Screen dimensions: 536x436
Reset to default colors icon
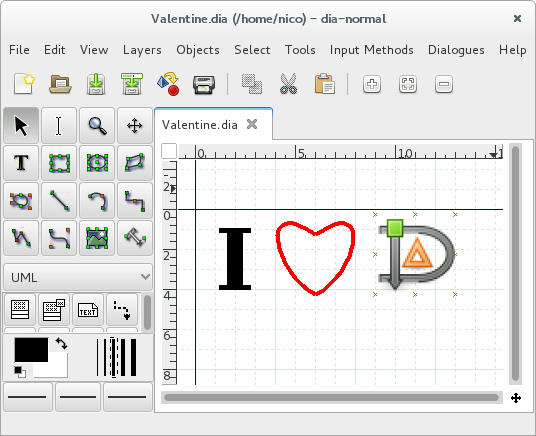click(20, 372)
